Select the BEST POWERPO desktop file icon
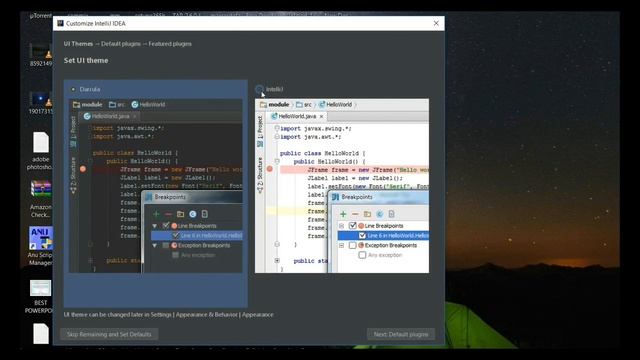 40,297
